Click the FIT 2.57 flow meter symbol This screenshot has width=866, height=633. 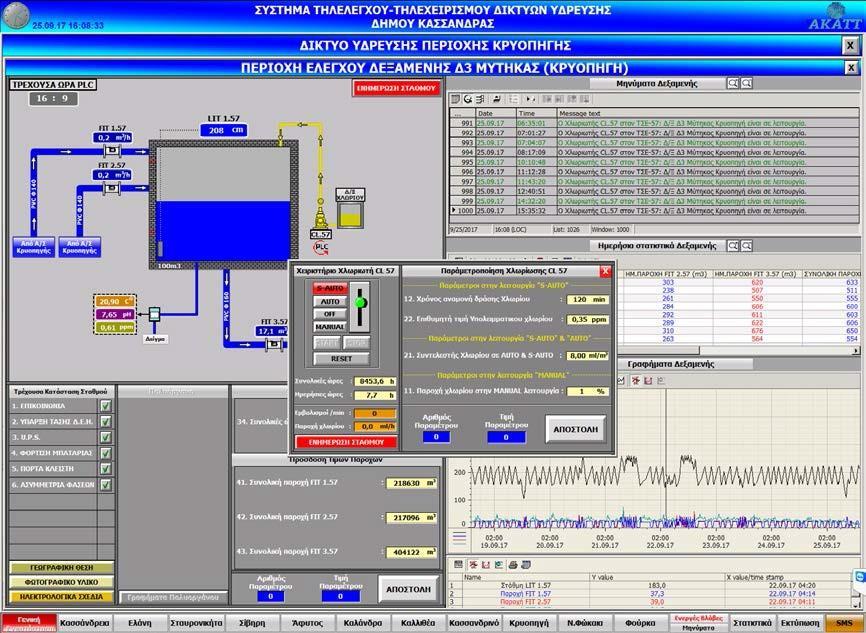[x=112, y=188]
